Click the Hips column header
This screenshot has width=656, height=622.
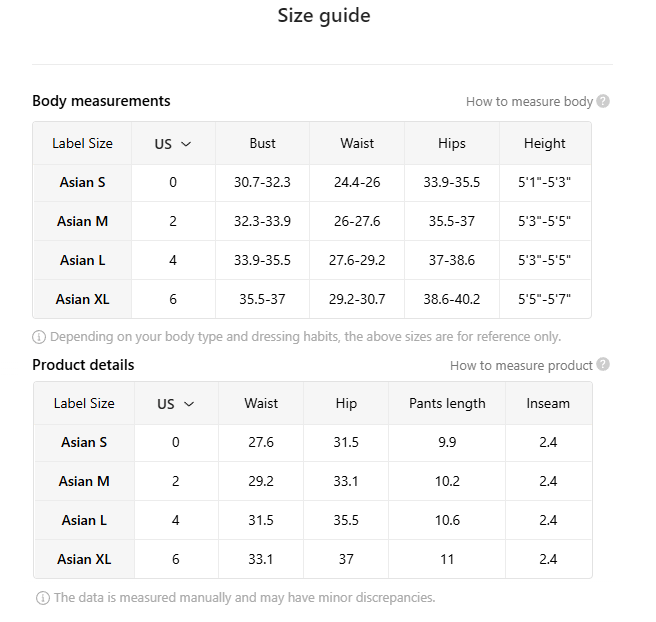pos(451,143)
